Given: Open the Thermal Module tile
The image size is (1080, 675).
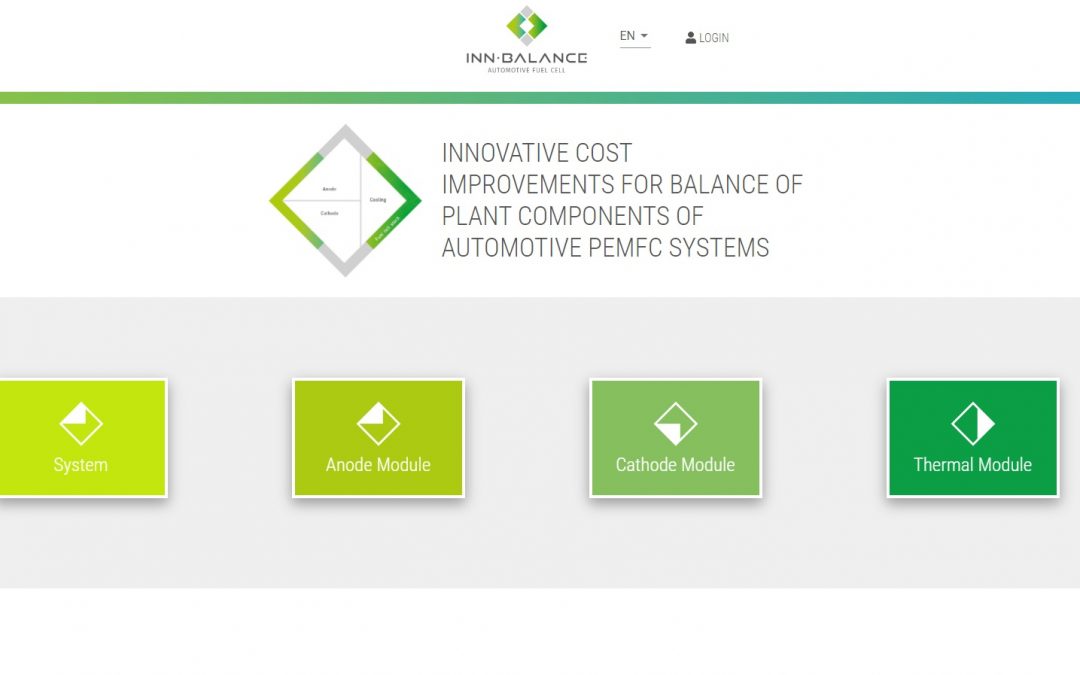Looking at the screenshot, I should (x=973, y=438).
